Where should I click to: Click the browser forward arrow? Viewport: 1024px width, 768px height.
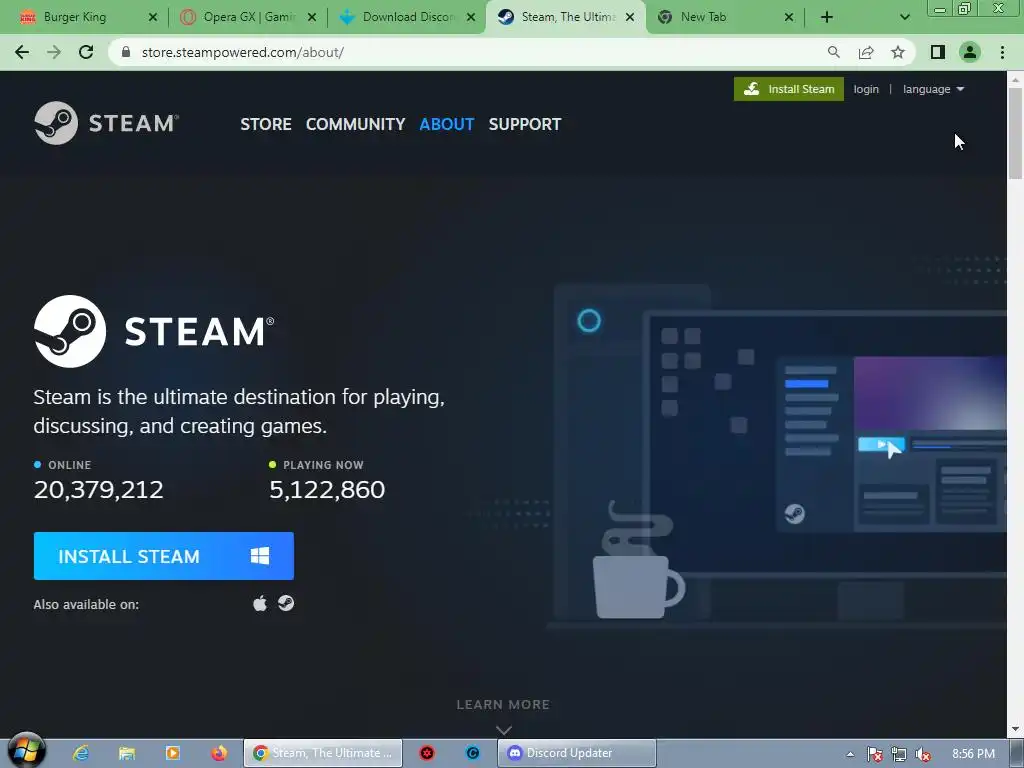click(54, 52)
